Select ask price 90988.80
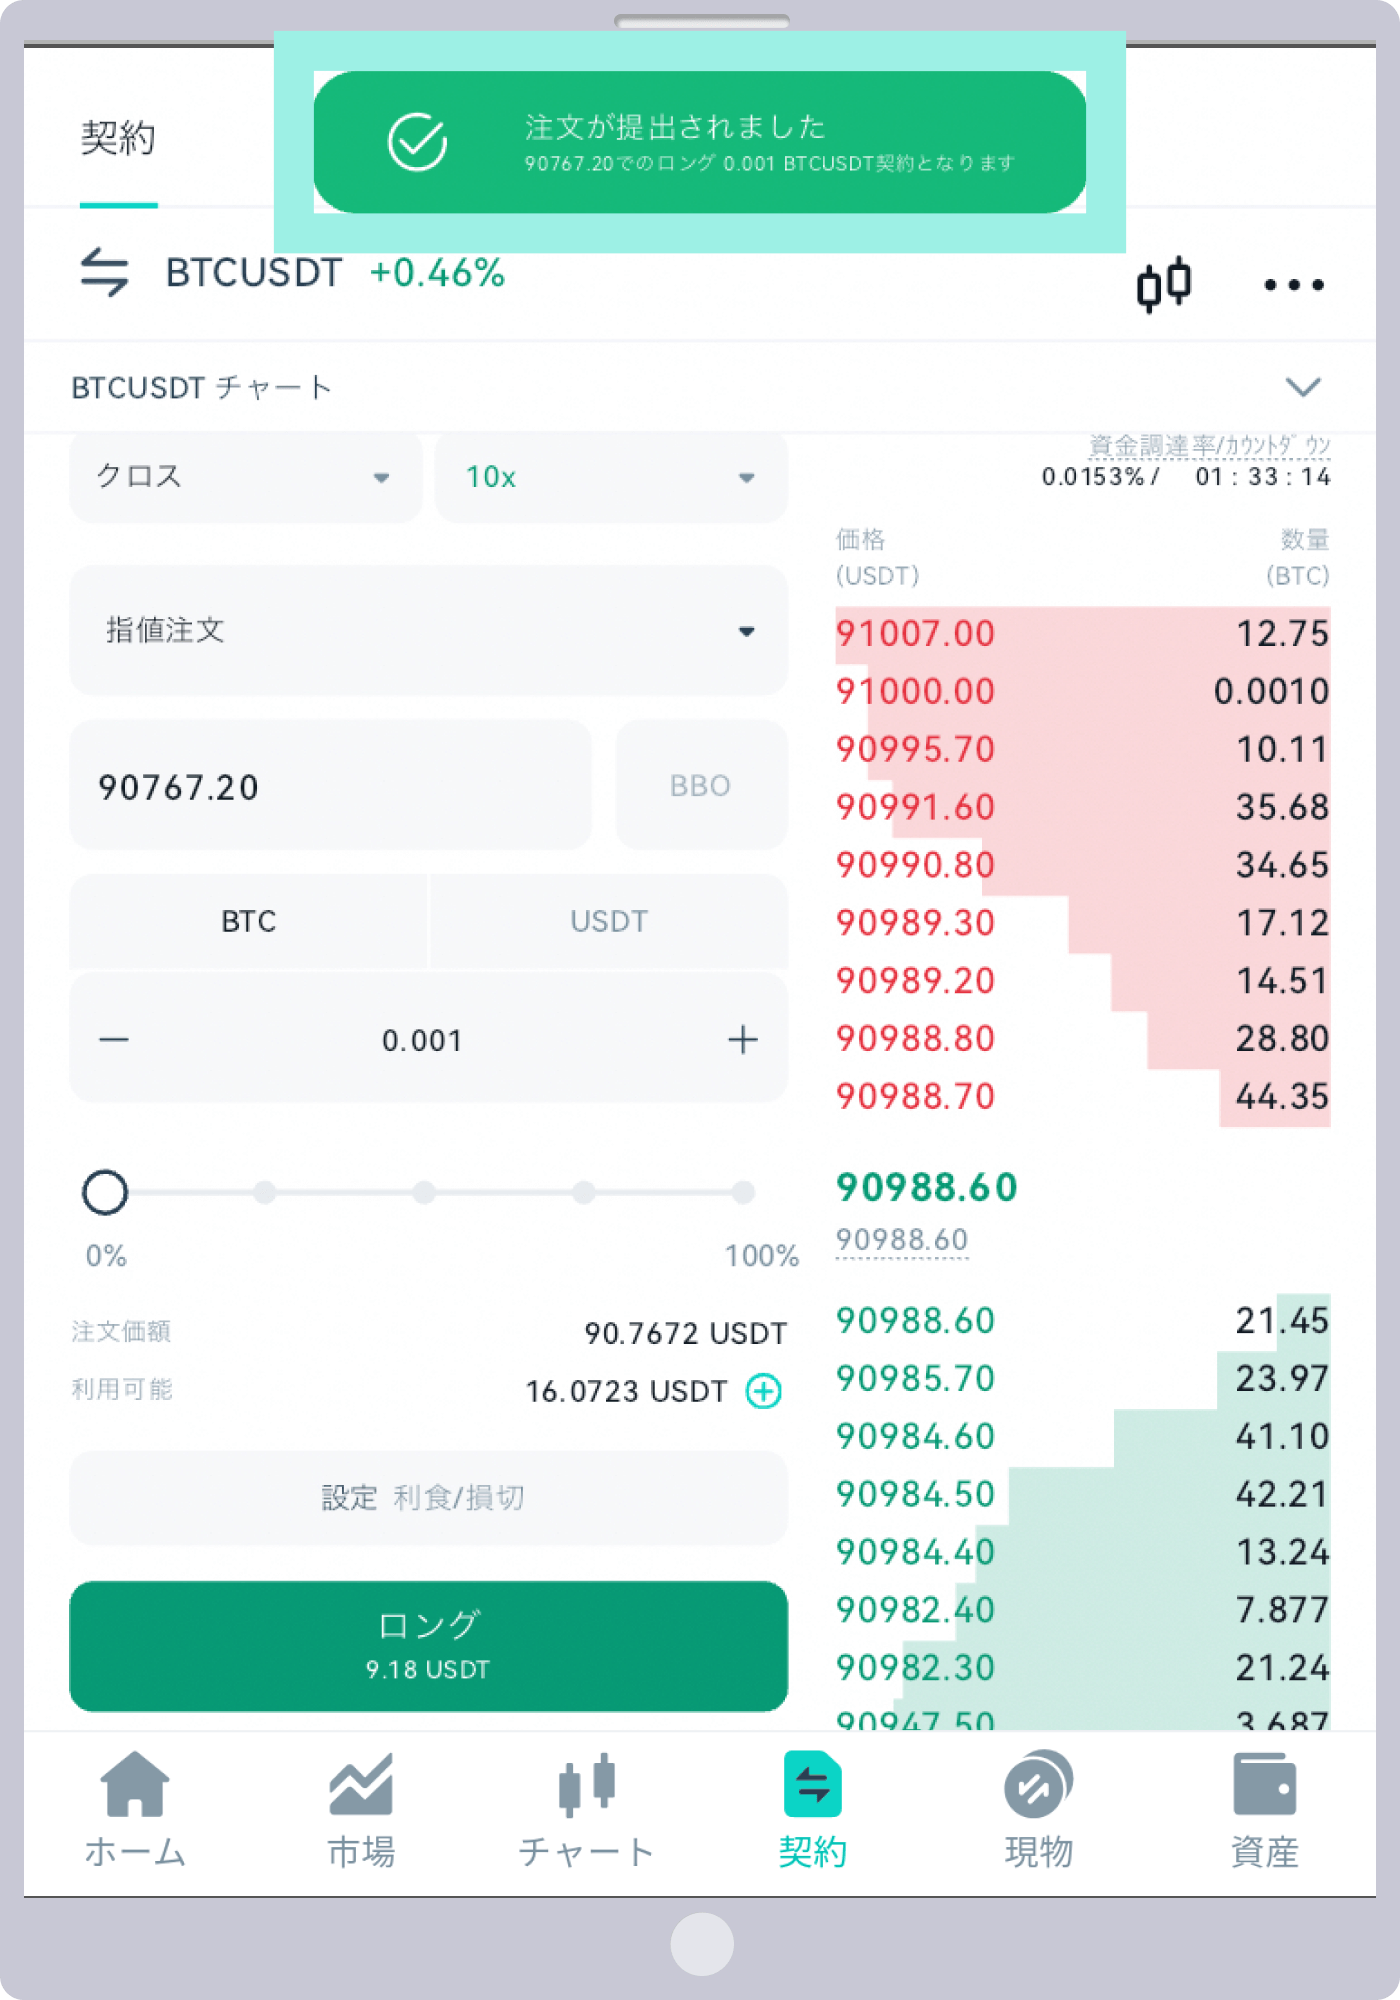The width and height of the screenshot is (1400, 2000). pos(915,1039)
